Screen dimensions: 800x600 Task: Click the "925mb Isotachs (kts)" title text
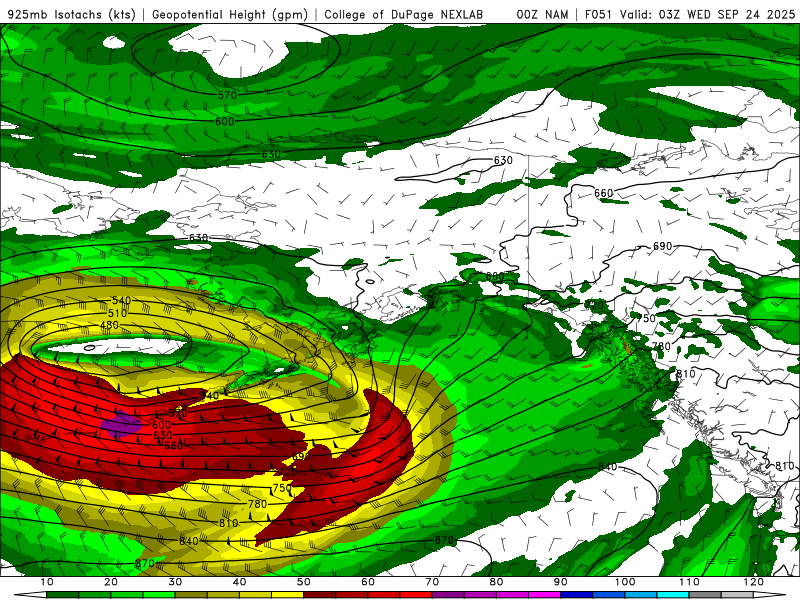point(71,15)
